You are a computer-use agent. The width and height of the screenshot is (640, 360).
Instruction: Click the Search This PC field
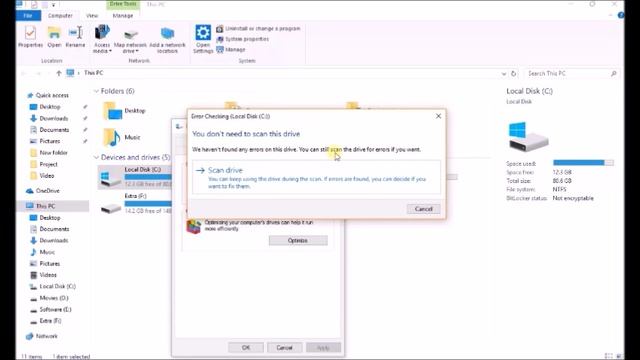click(x=572, y=73)
